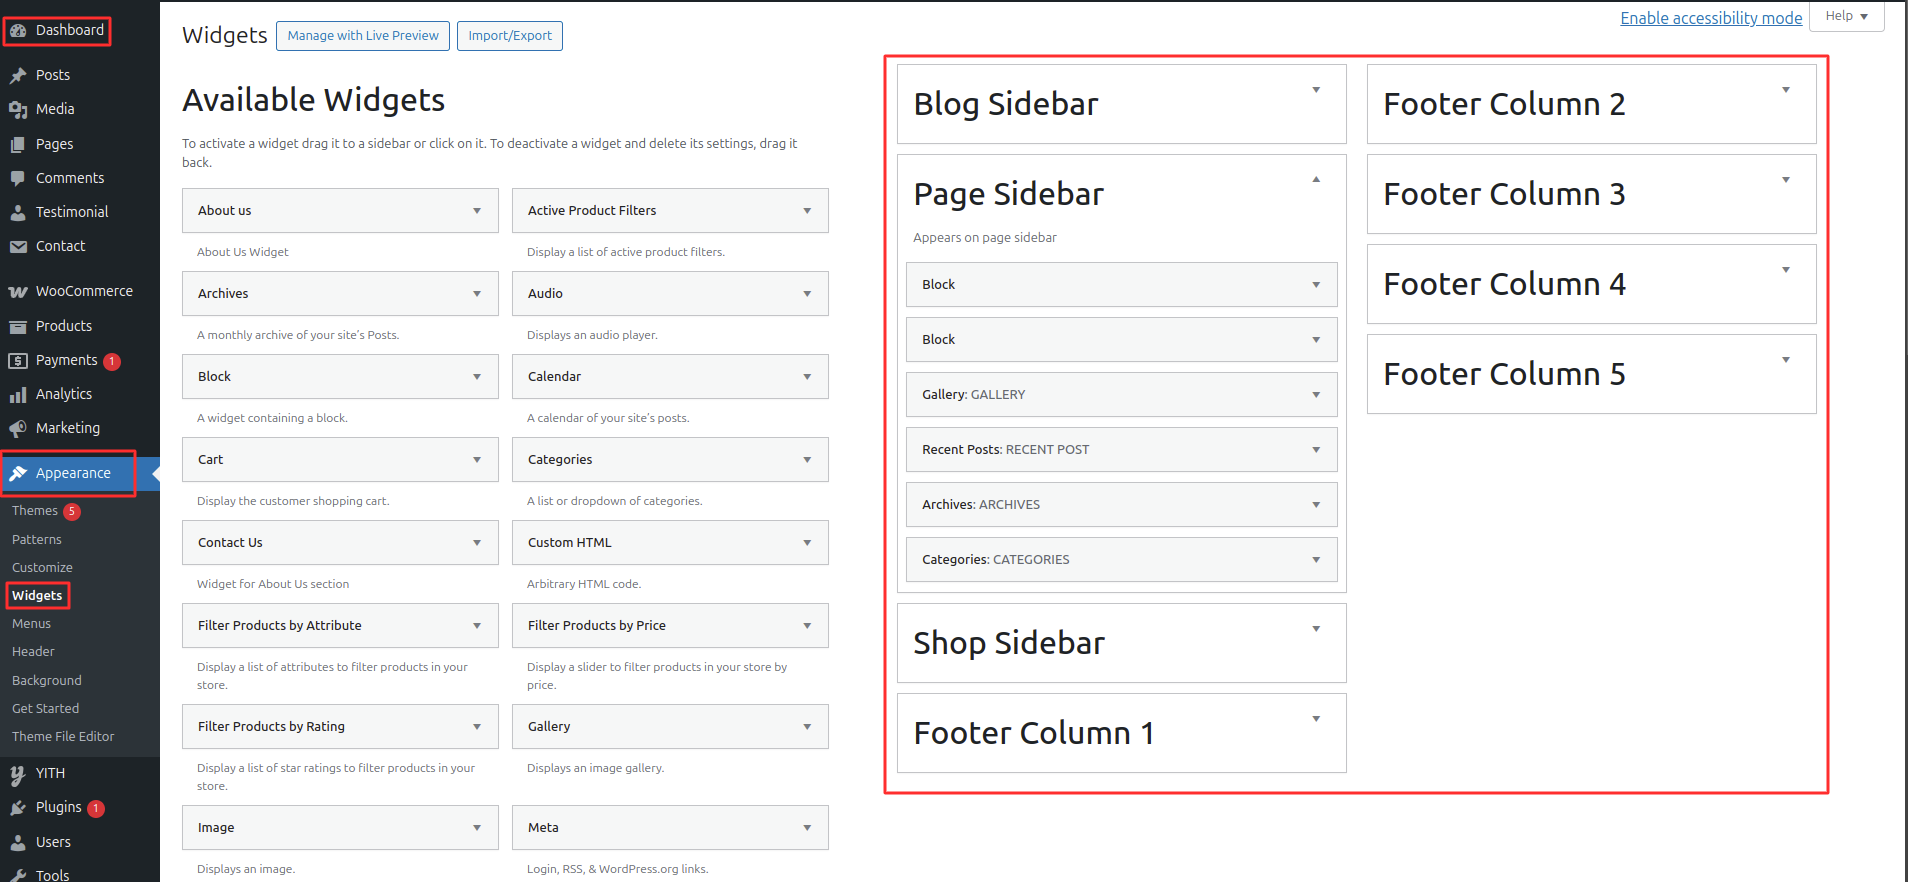Open the Theme File Editor submenu

(63, 736)
